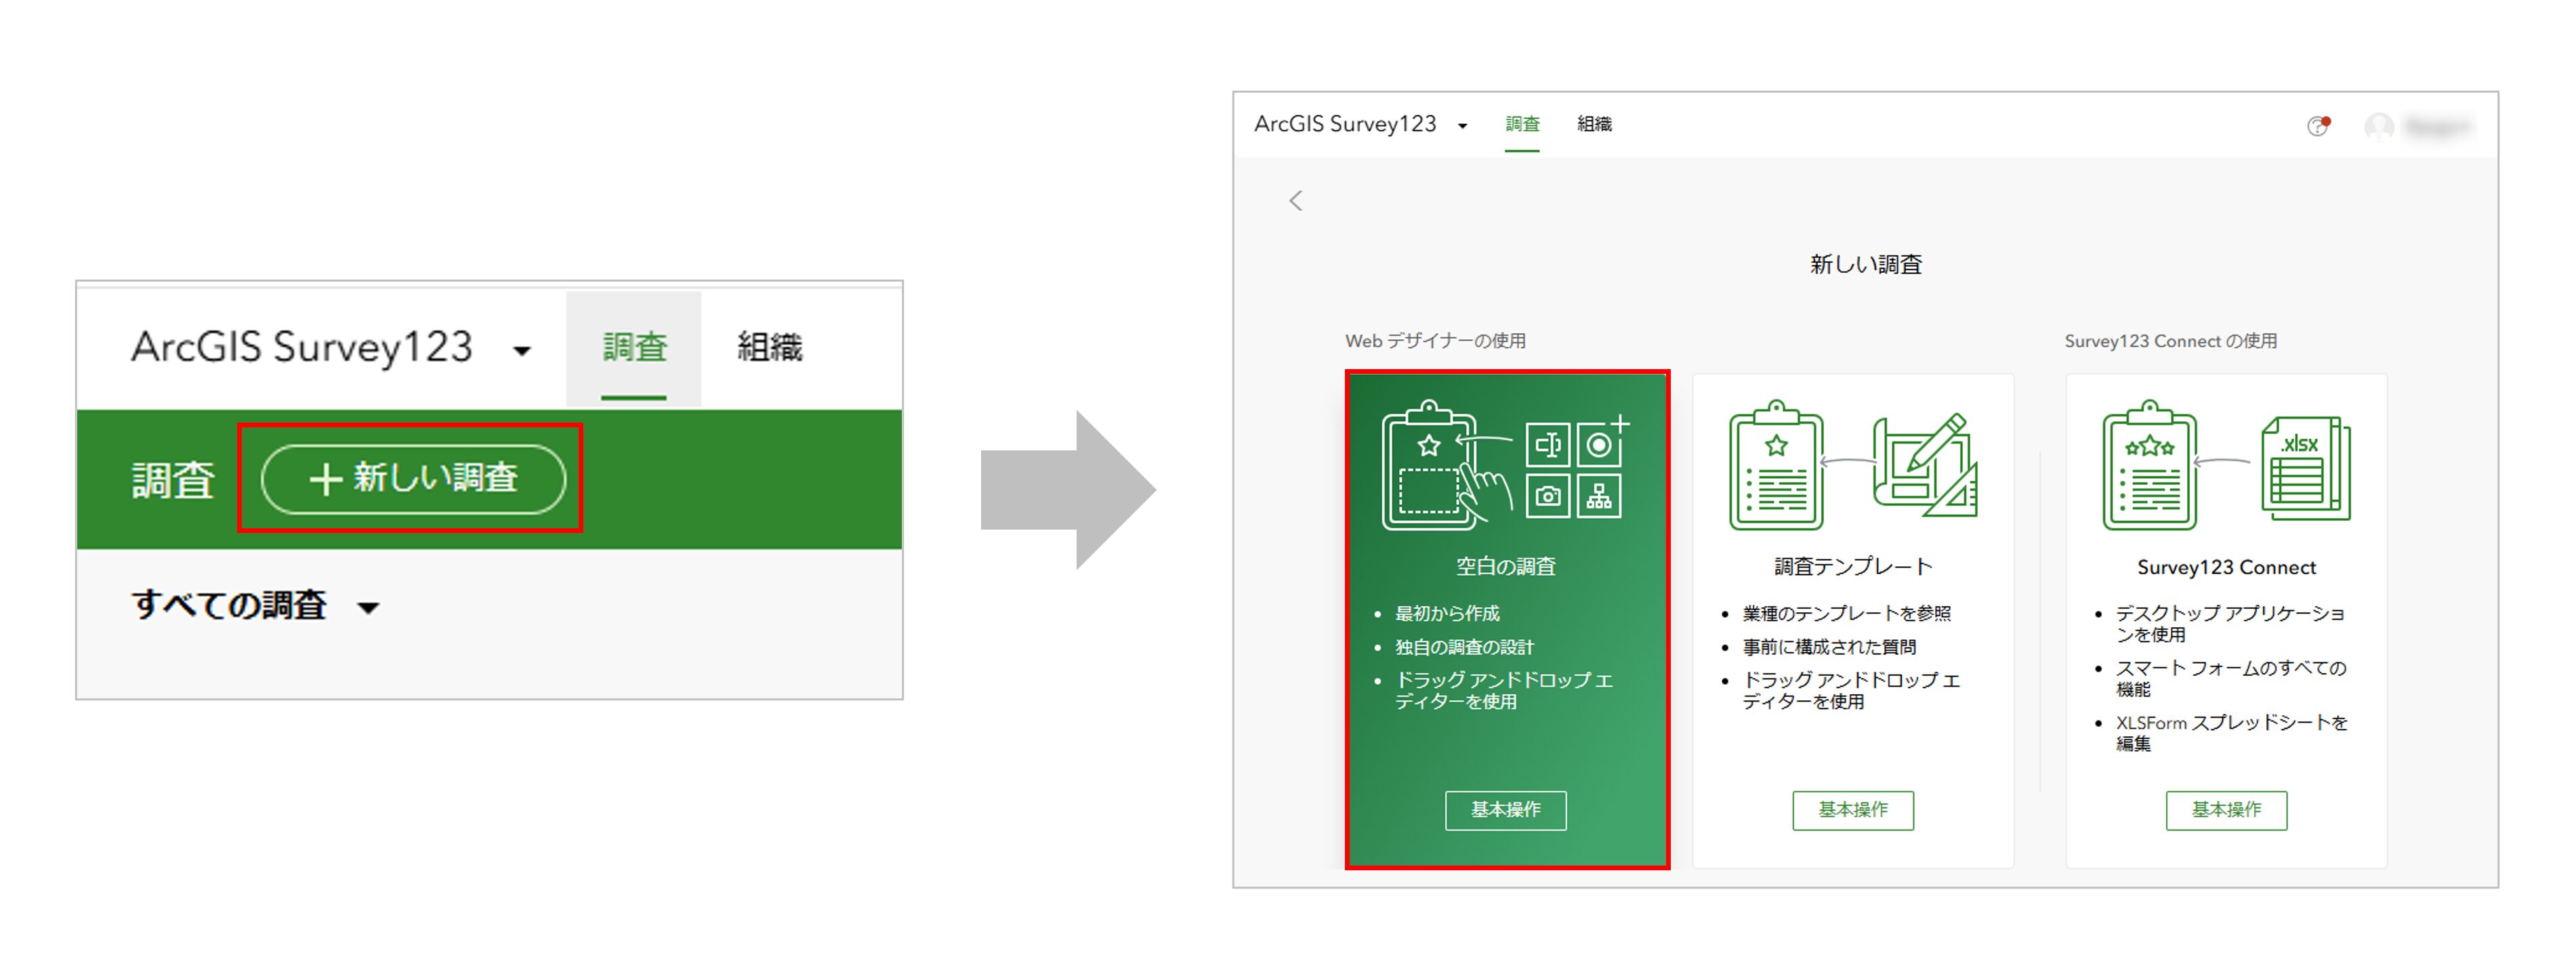Image resolution: width=2576 pixels, height=980 pixels.
Task: Click the Survey123 Connect xlsx illustration
Action: tap(2306, 469)
